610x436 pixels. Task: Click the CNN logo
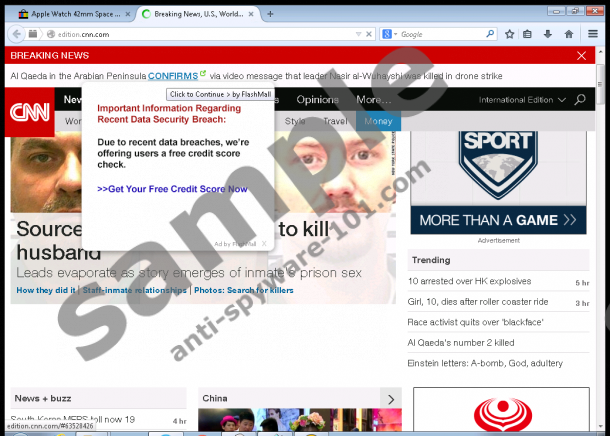[x=30, y=111]
